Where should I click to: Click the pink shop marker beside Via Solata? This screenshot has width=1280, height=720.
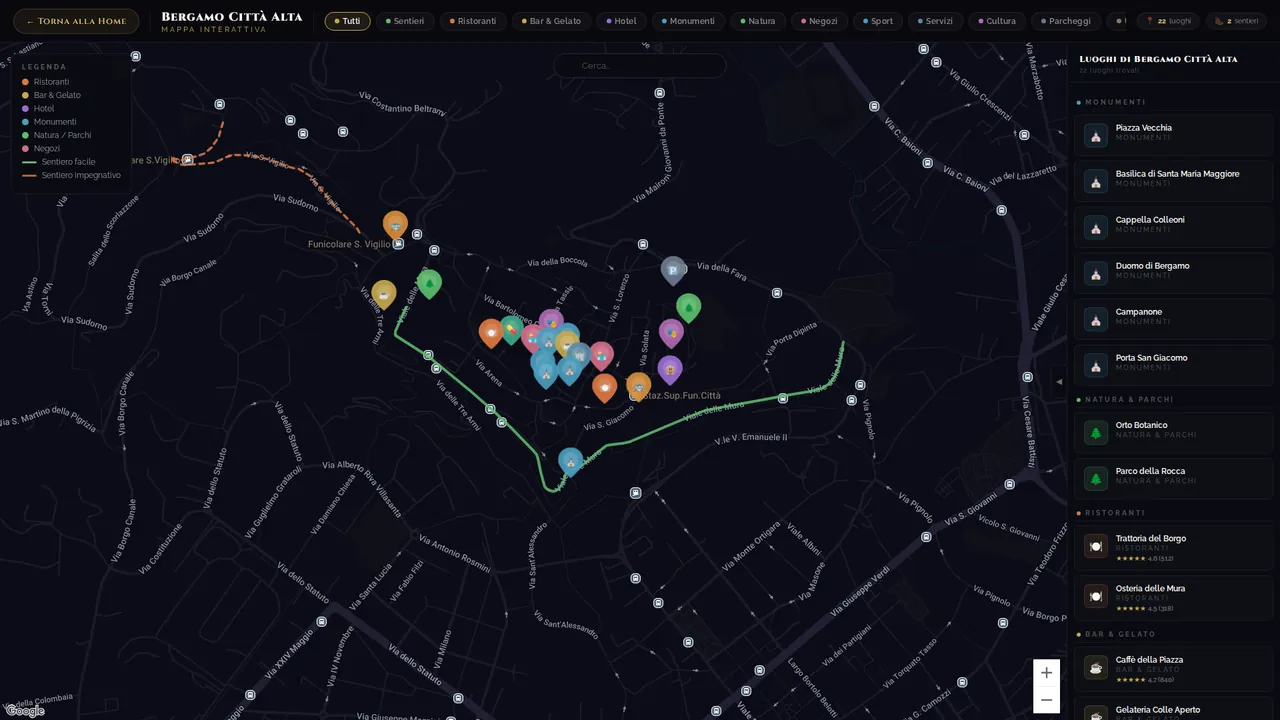coord(601,355)
